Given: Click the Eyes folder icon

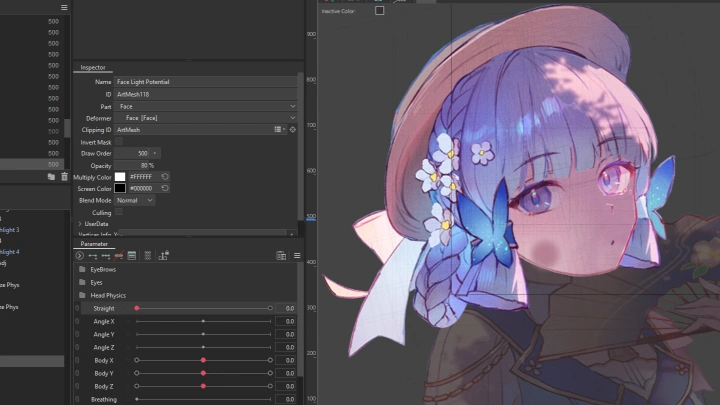Looking at the screenshot, I should click(82, 282).
